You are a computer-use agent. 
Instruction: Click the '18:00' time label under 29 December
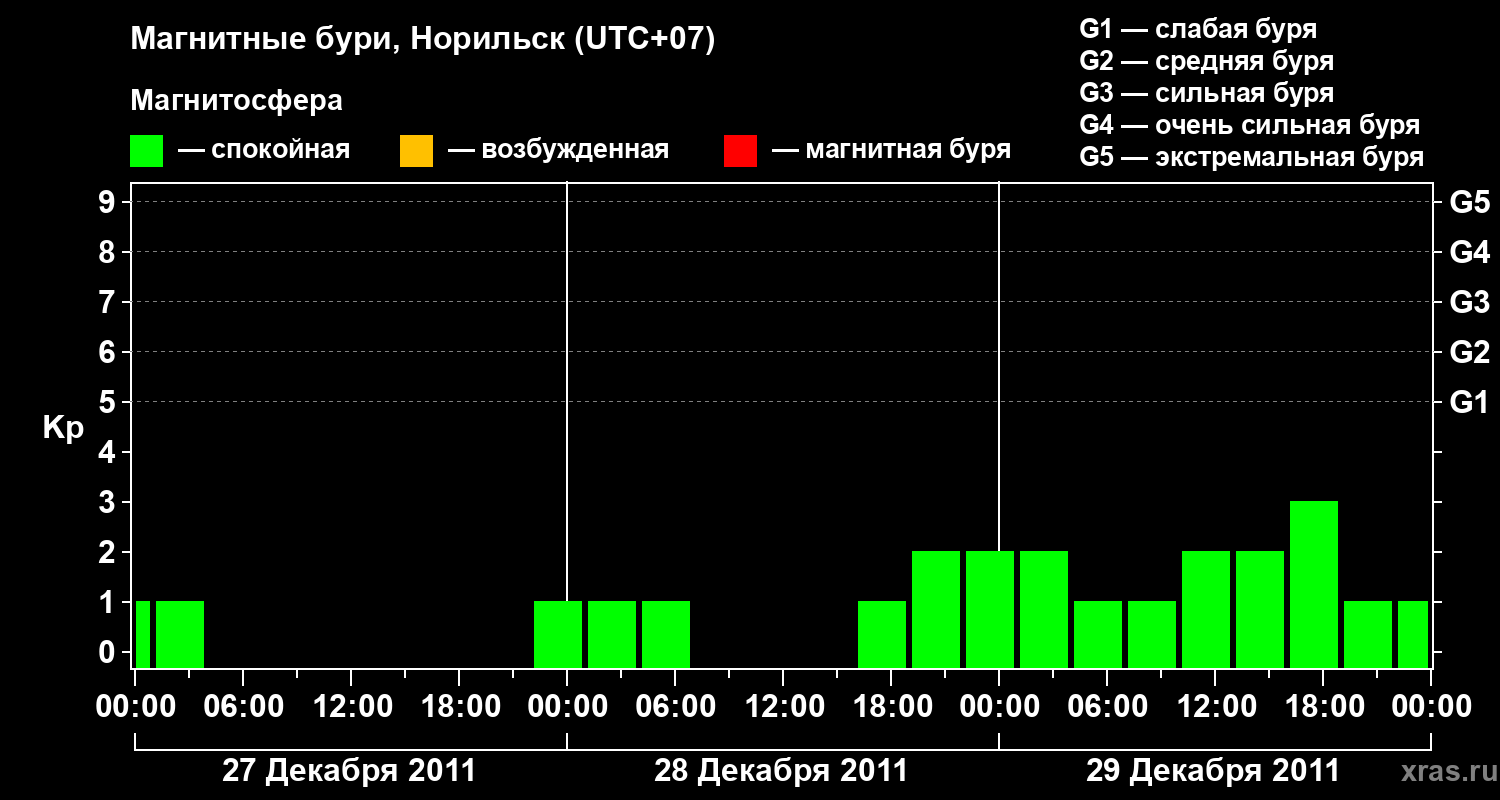pyautogui.click(x=1323, y=707)
